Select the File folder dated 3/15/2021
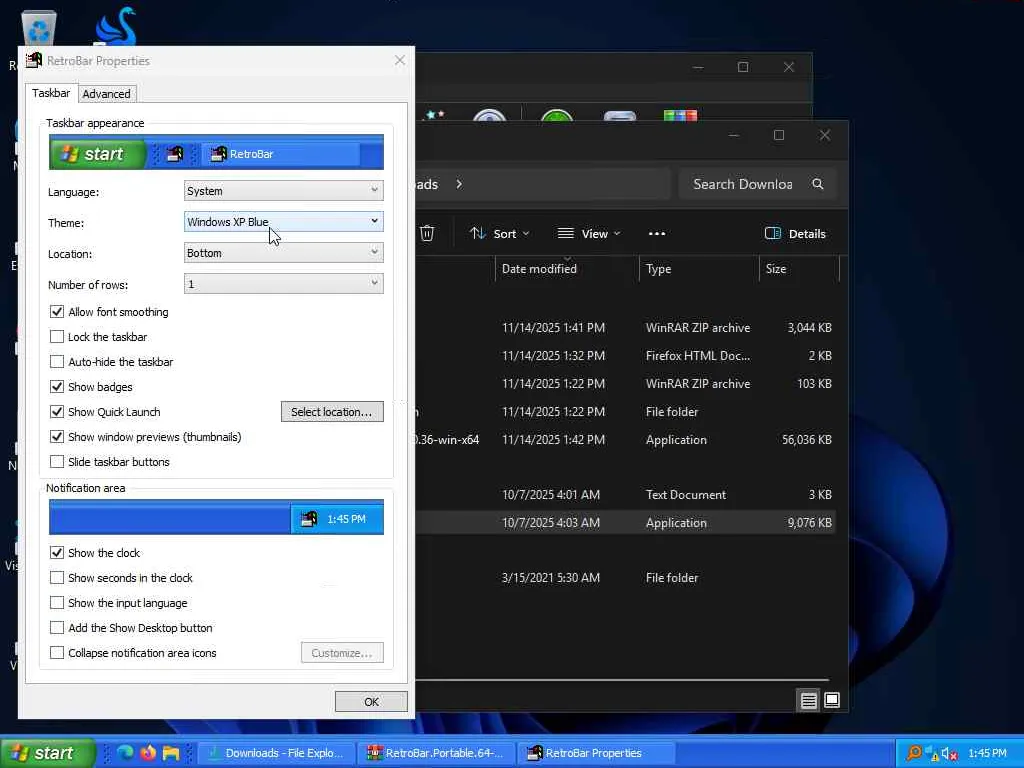Screen dimensions: 1024x768 pyautogui.click(x=626, y=578)
